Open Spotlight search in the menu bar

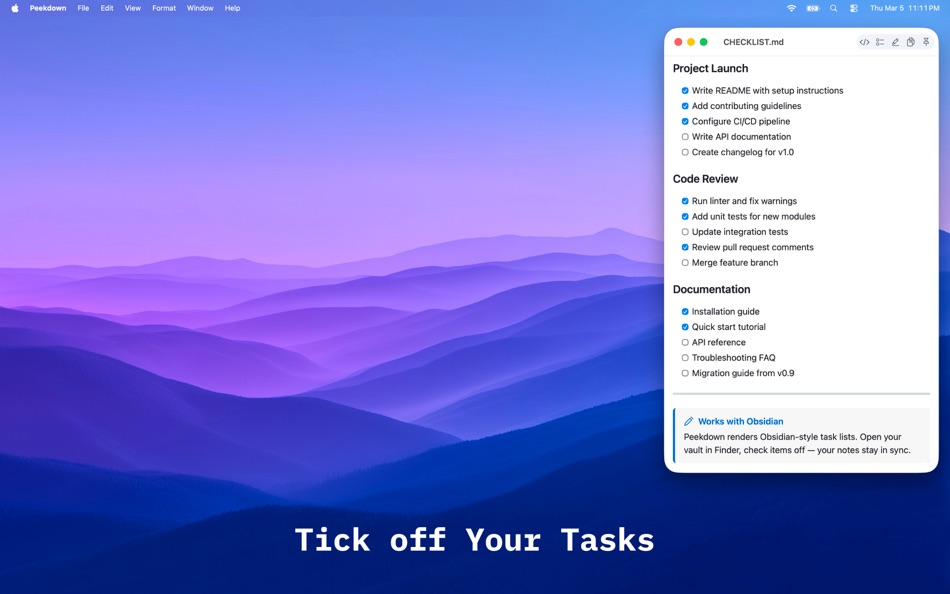click(834, 8)
